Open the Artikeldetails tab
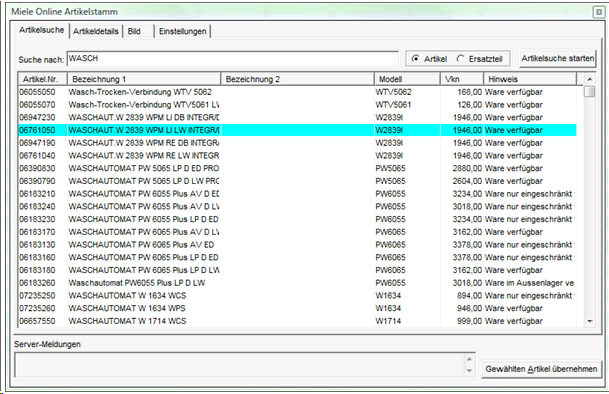The height and width of the screenshot is (394, 609). click(x=96, y=31)
